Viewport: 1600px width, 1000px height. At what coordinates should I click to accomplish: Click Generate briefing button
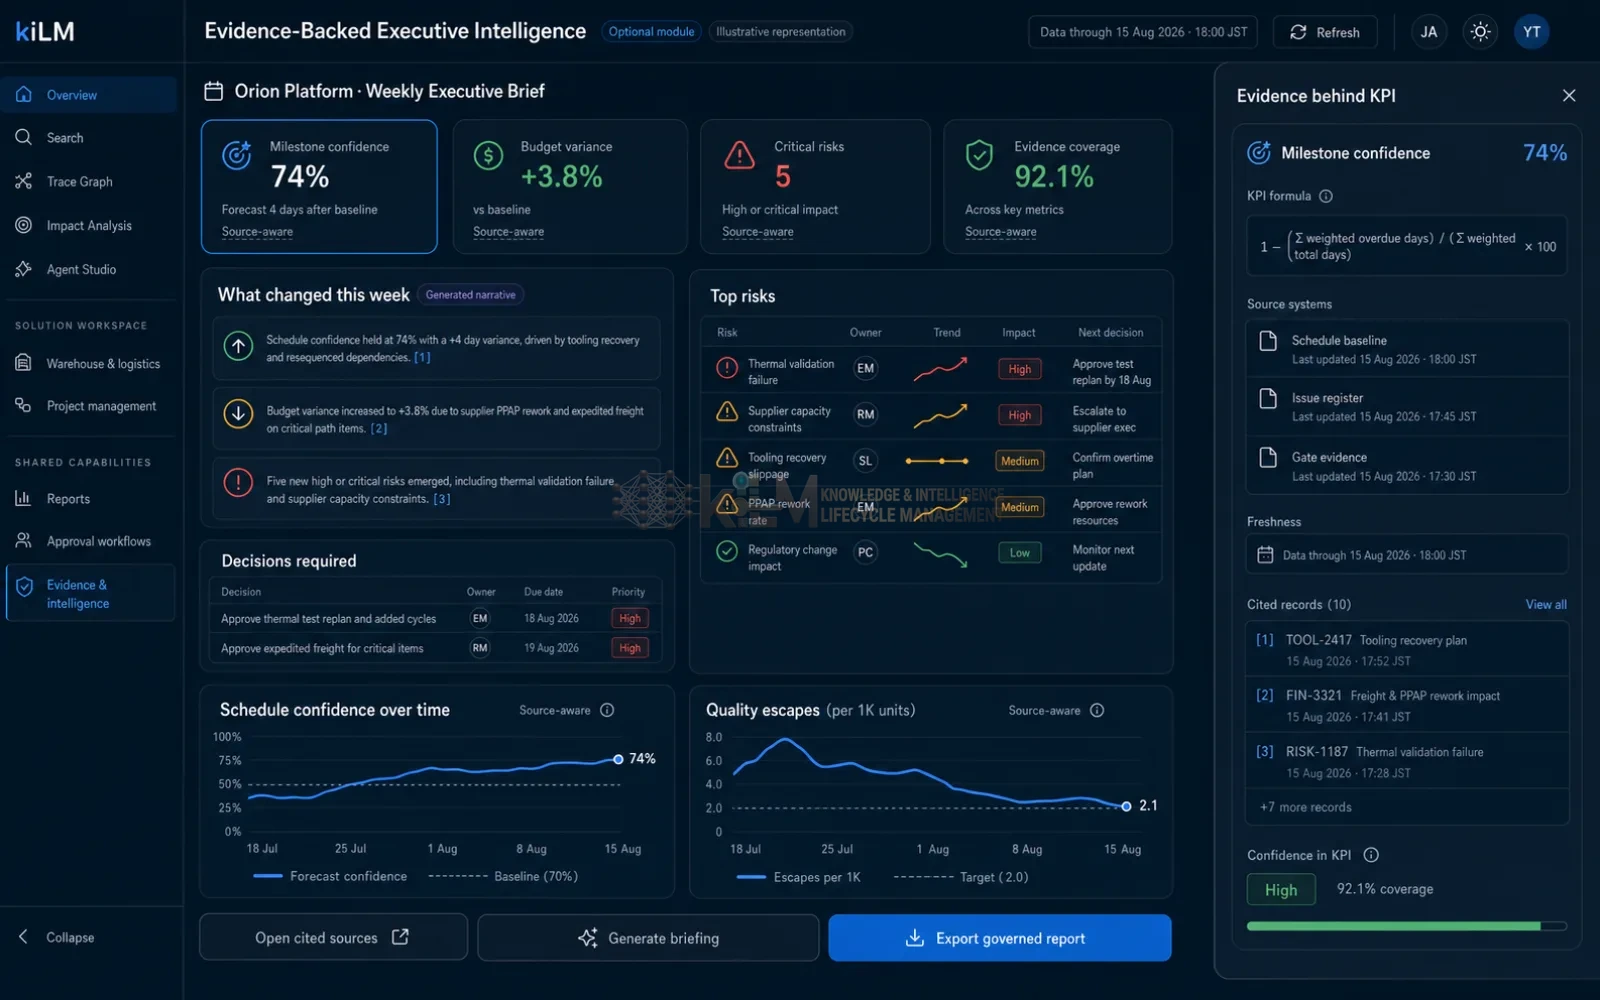[x=648, y=938]
